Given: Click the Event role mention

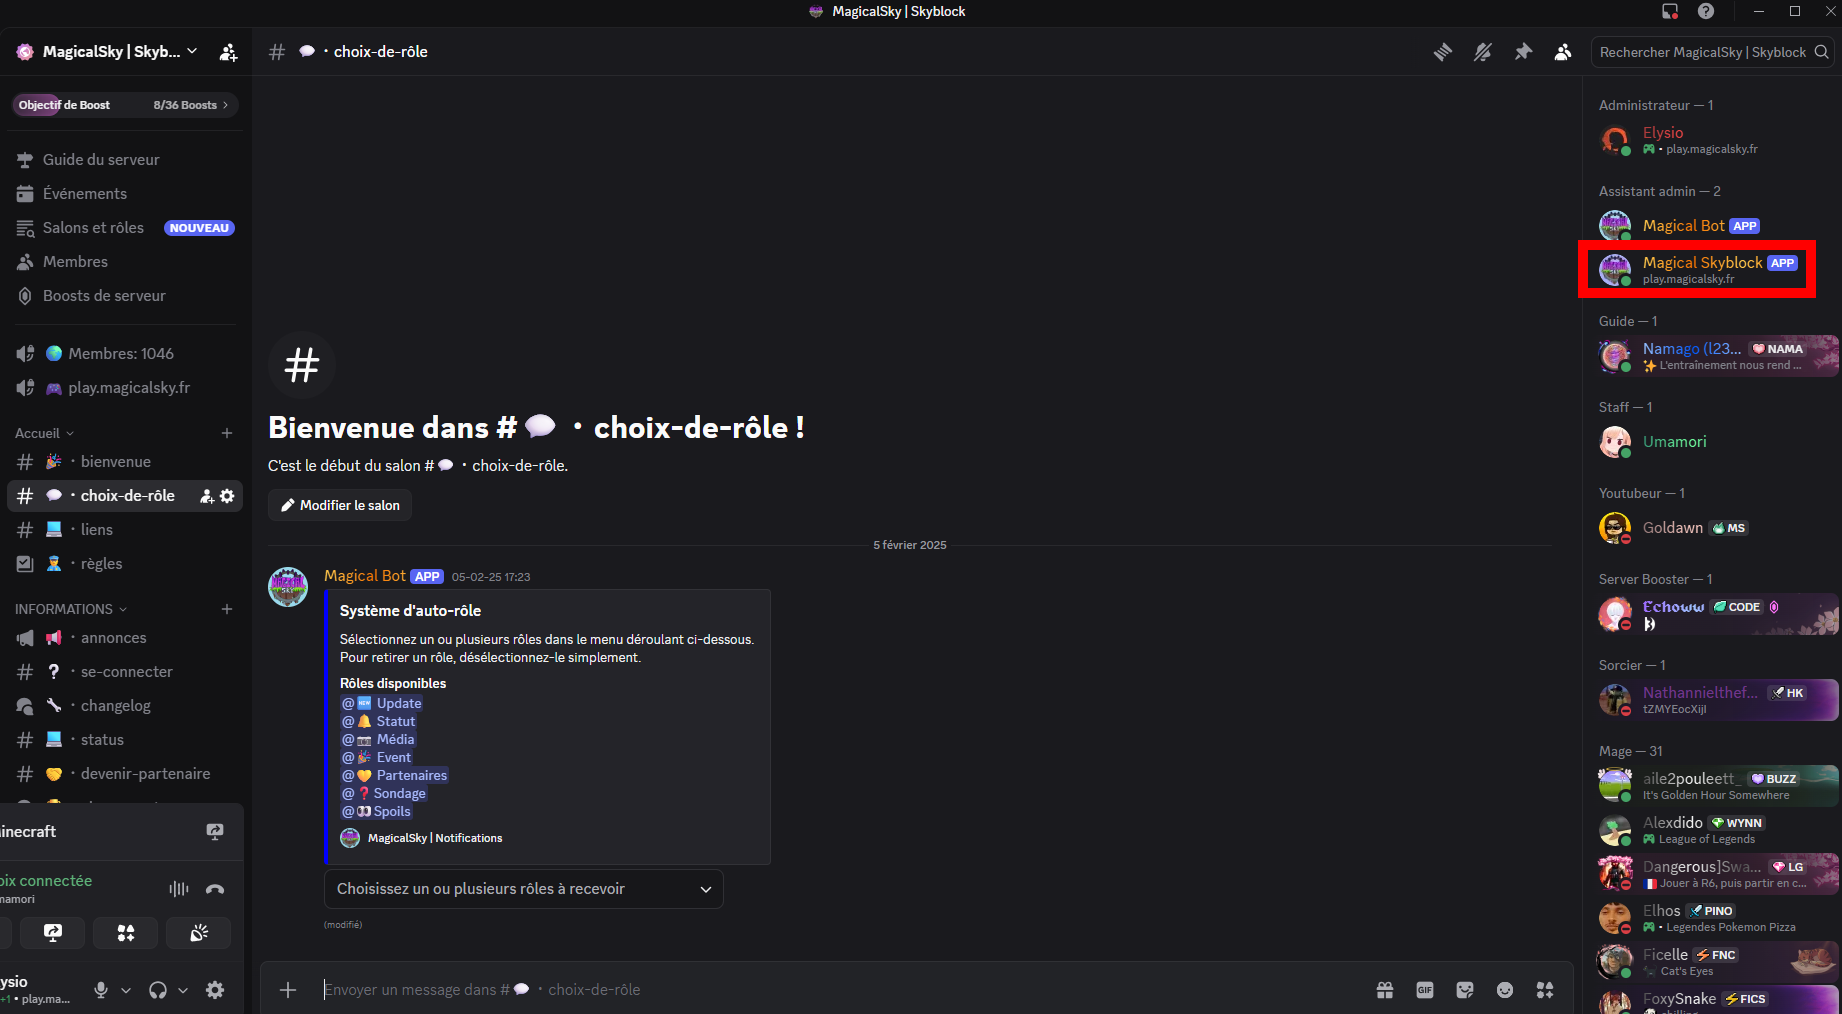Looking at the screenshot, I should (377, 757).
